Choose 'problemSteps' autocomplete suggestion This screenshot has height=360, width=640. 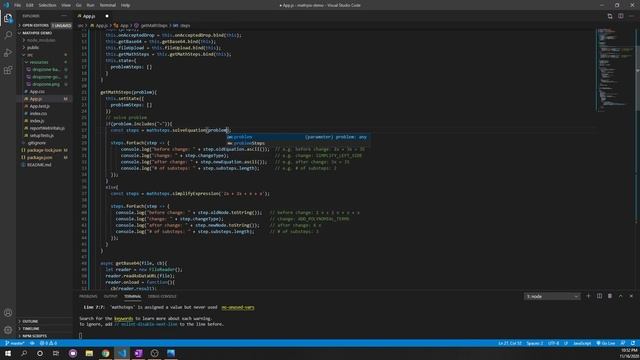pos(298,143)
